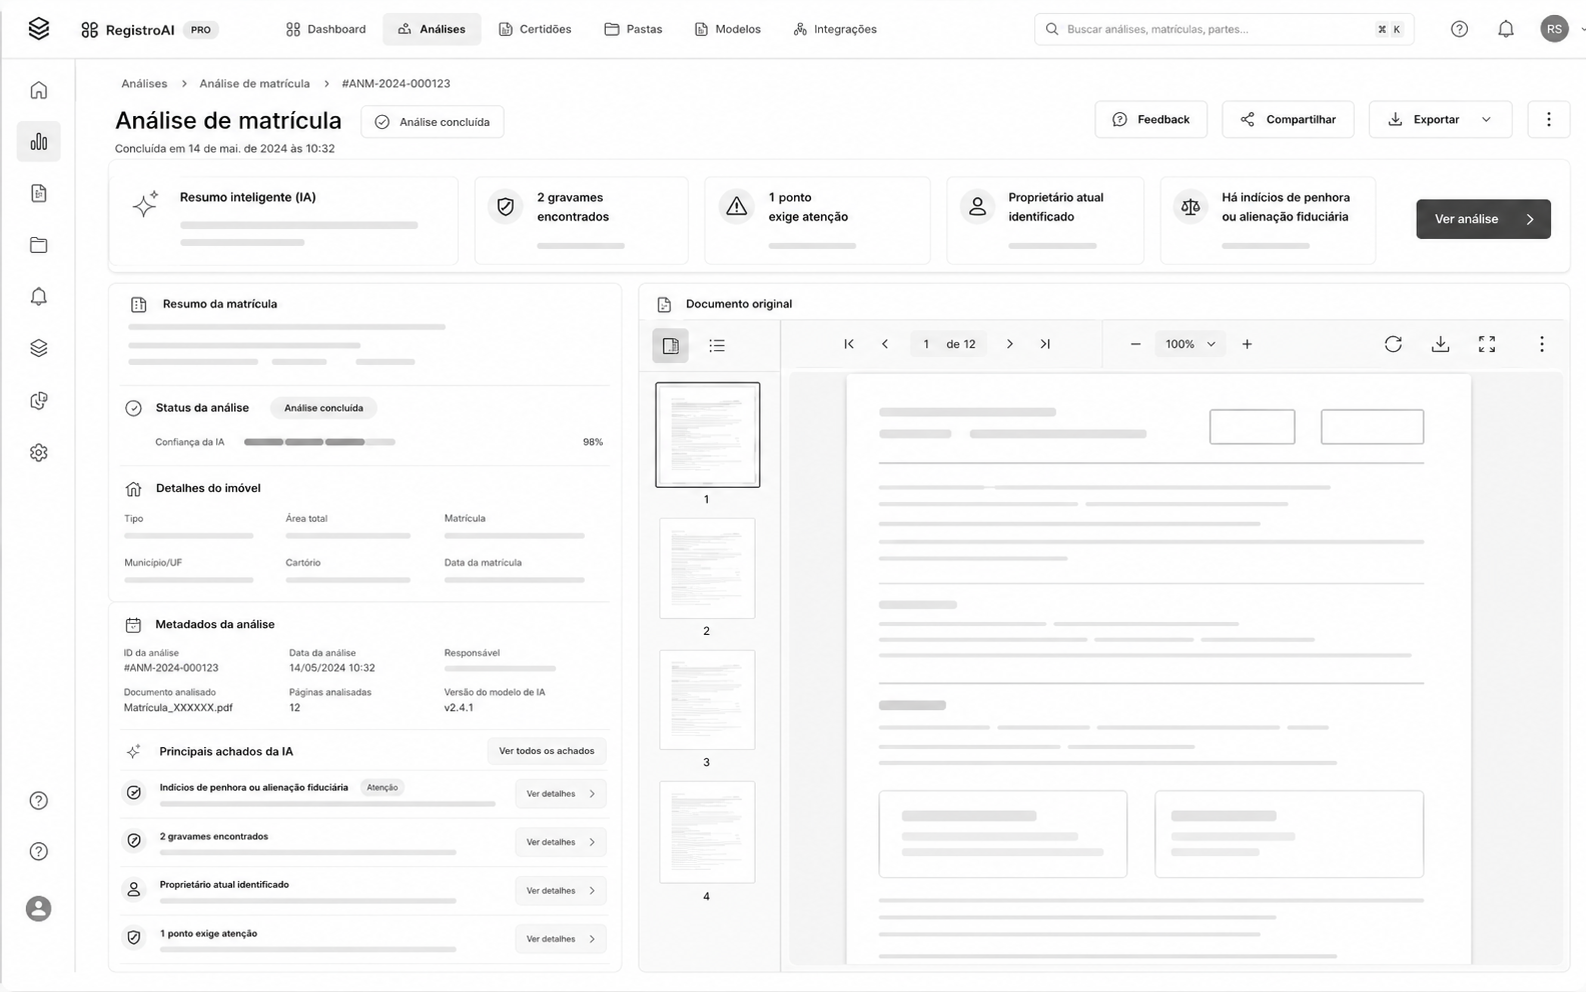The height and width of the screenshot is (992, 1586).
Task: Open the documents icon in the sidebar
Action: [38, 193]
